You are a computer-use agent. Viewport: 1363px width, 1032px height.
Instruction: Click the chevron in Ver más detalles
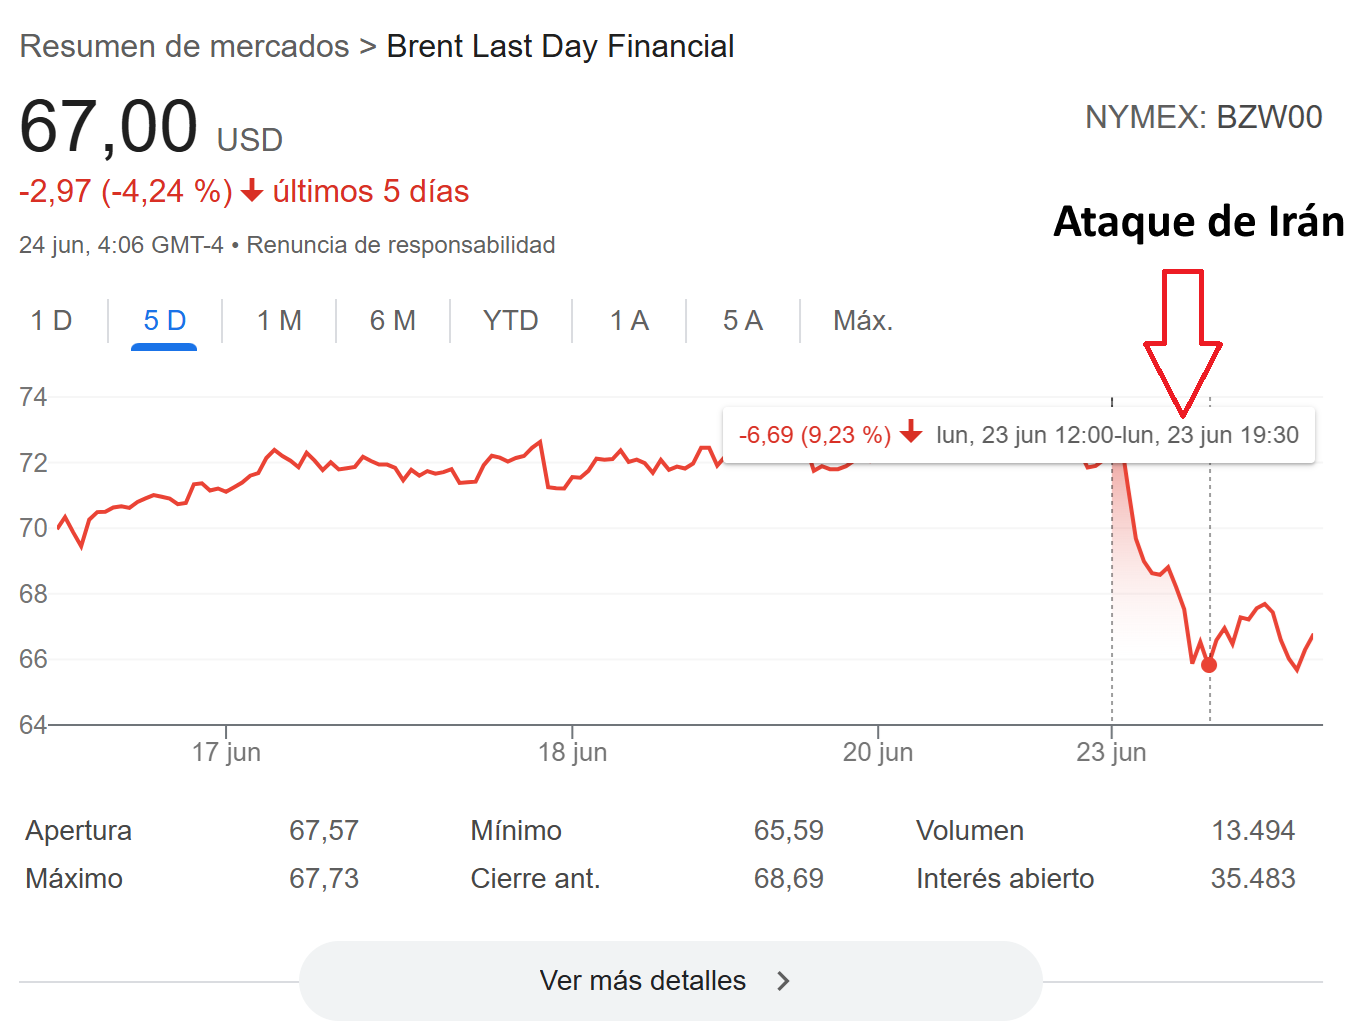[x=783, y=981]
